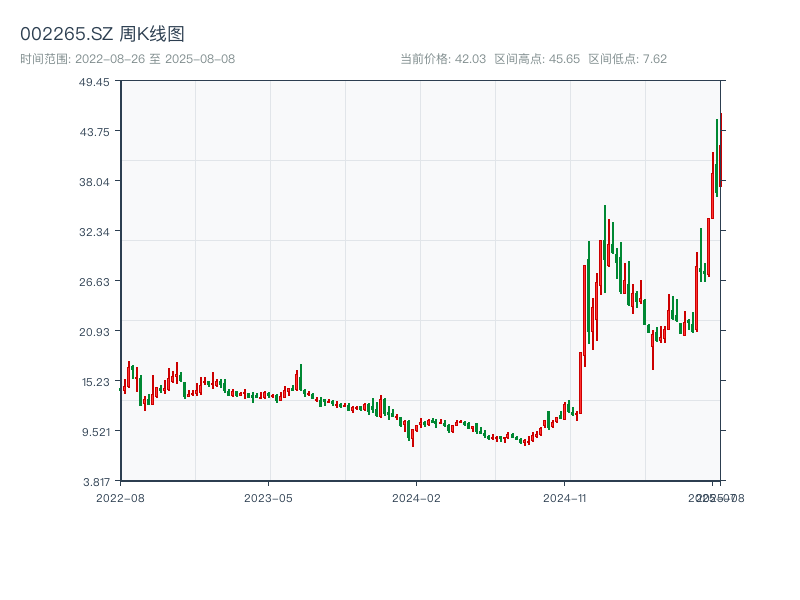The image size is (800, 600).
Task: Select the time range text 2022-08-26 至 2025-08-08
Action: coord(155,59)
